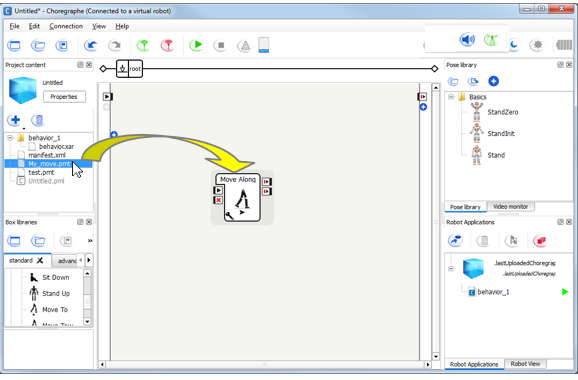Screen dimensions: 578x380
Task: Click the green Play behavior button
Action: point(196,45)
